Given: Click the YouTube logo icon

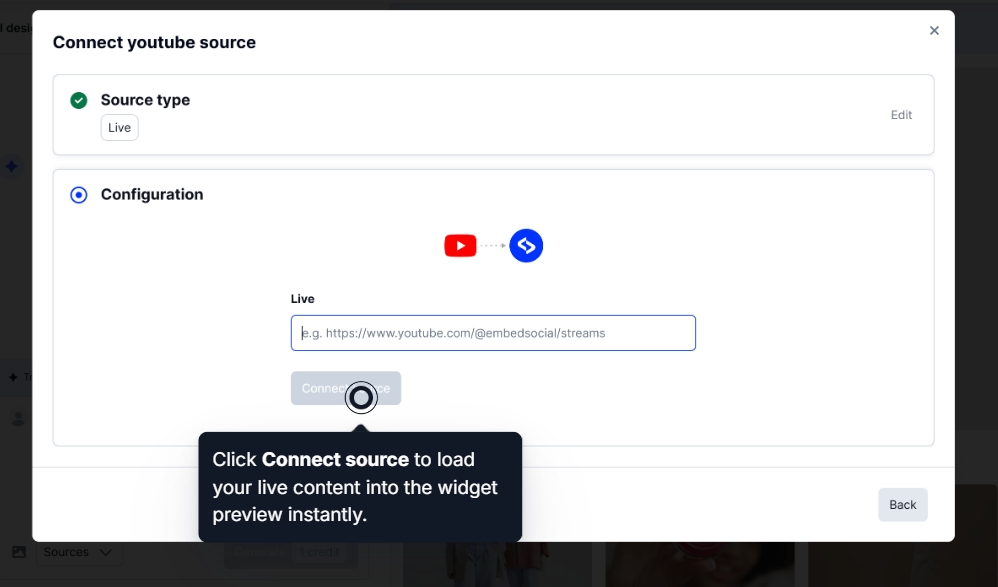Looking at the screenshot, I should [x=460, y=245].
